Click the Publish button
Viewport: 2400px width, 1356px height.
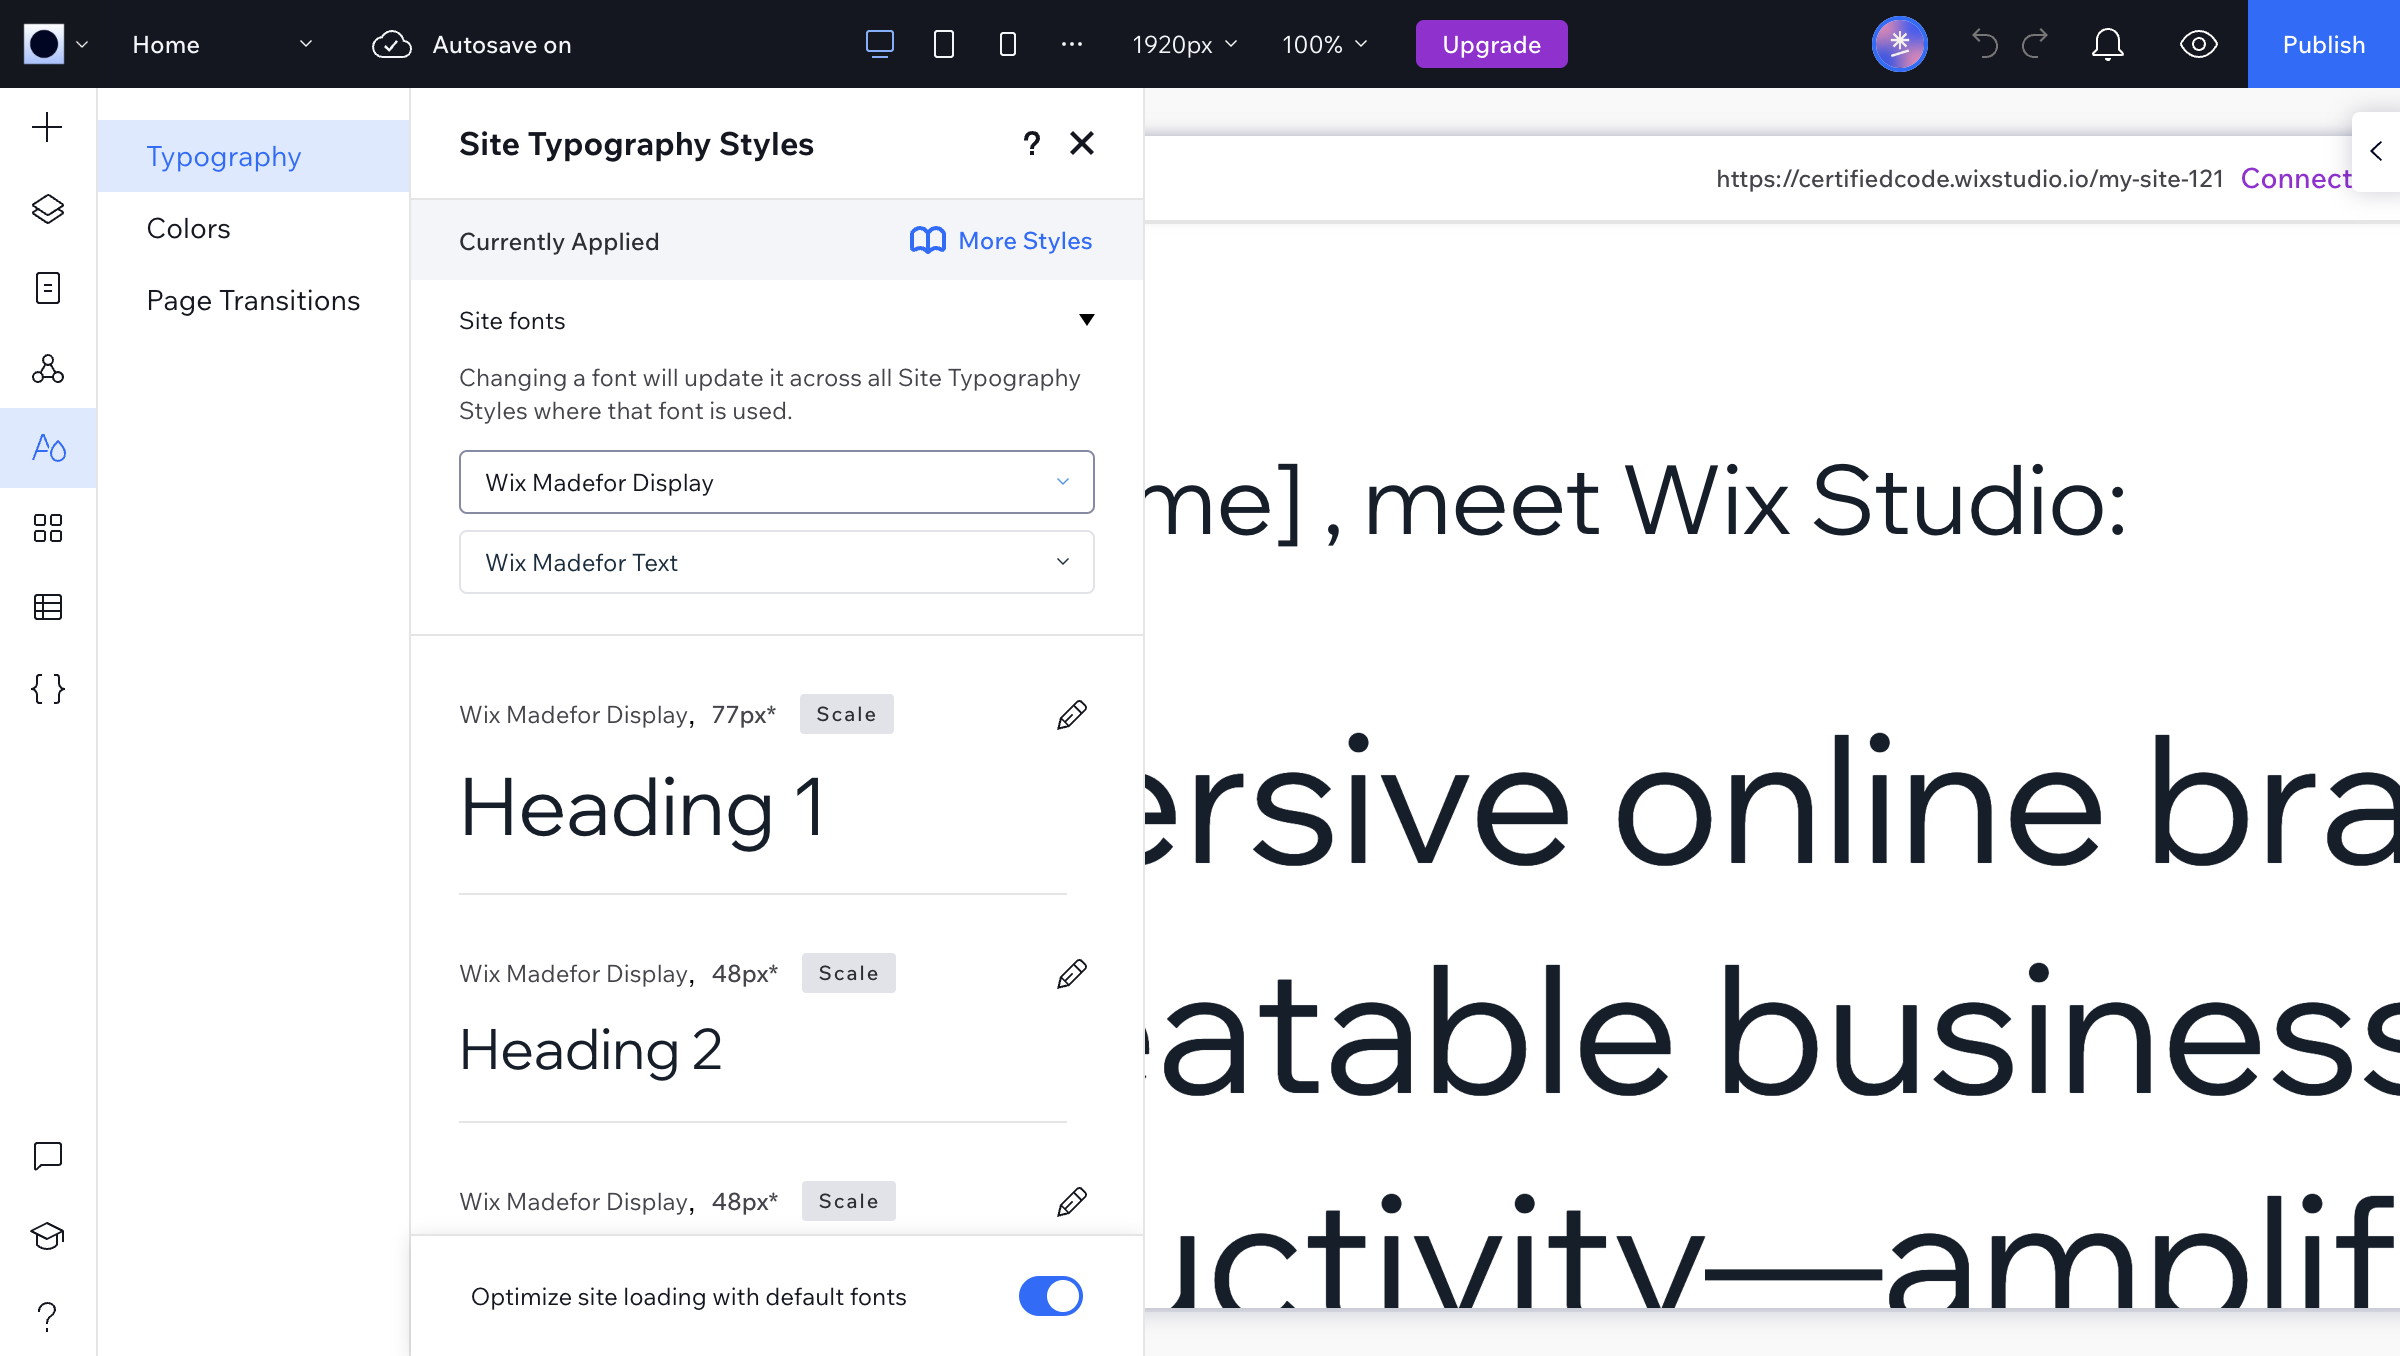pos(2323,44)
